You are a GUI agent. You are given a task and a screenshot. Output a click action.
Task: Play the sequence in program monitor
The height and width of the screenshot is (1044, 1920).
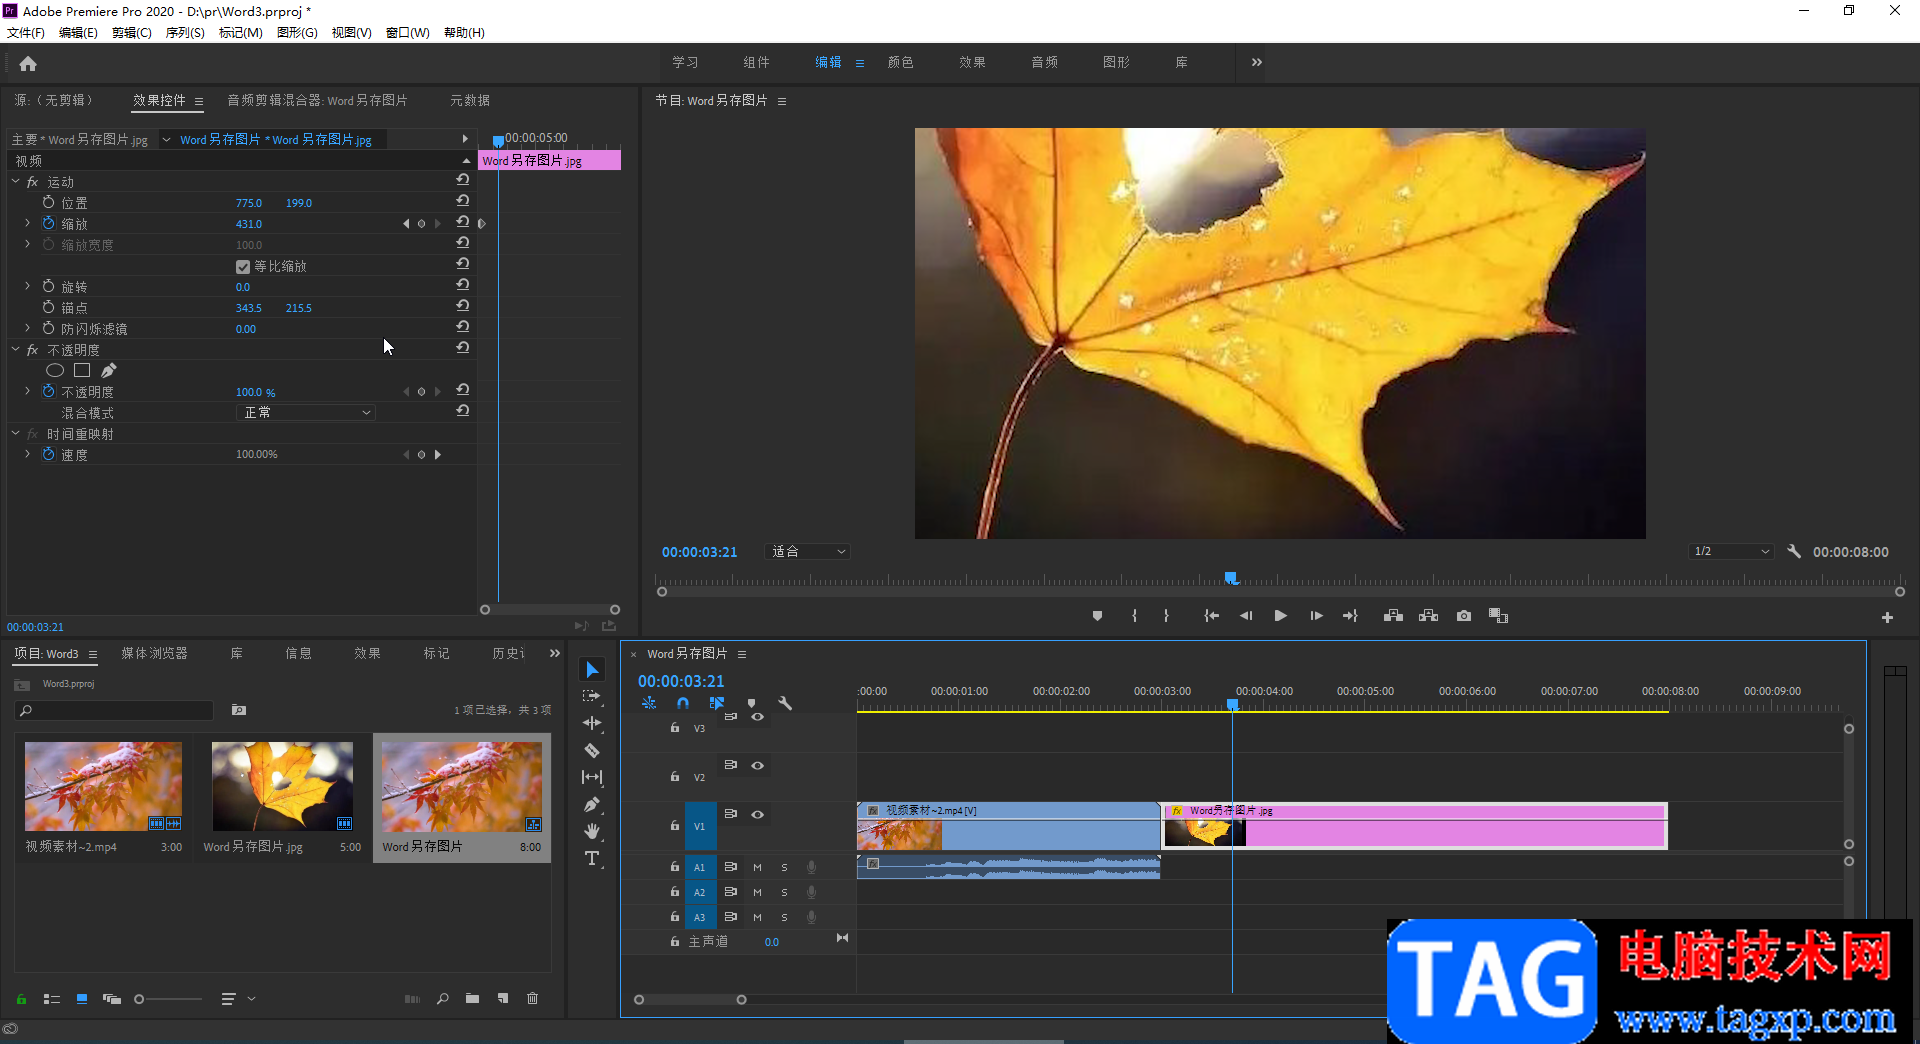pyautogui.click(x=1280, y=616)
